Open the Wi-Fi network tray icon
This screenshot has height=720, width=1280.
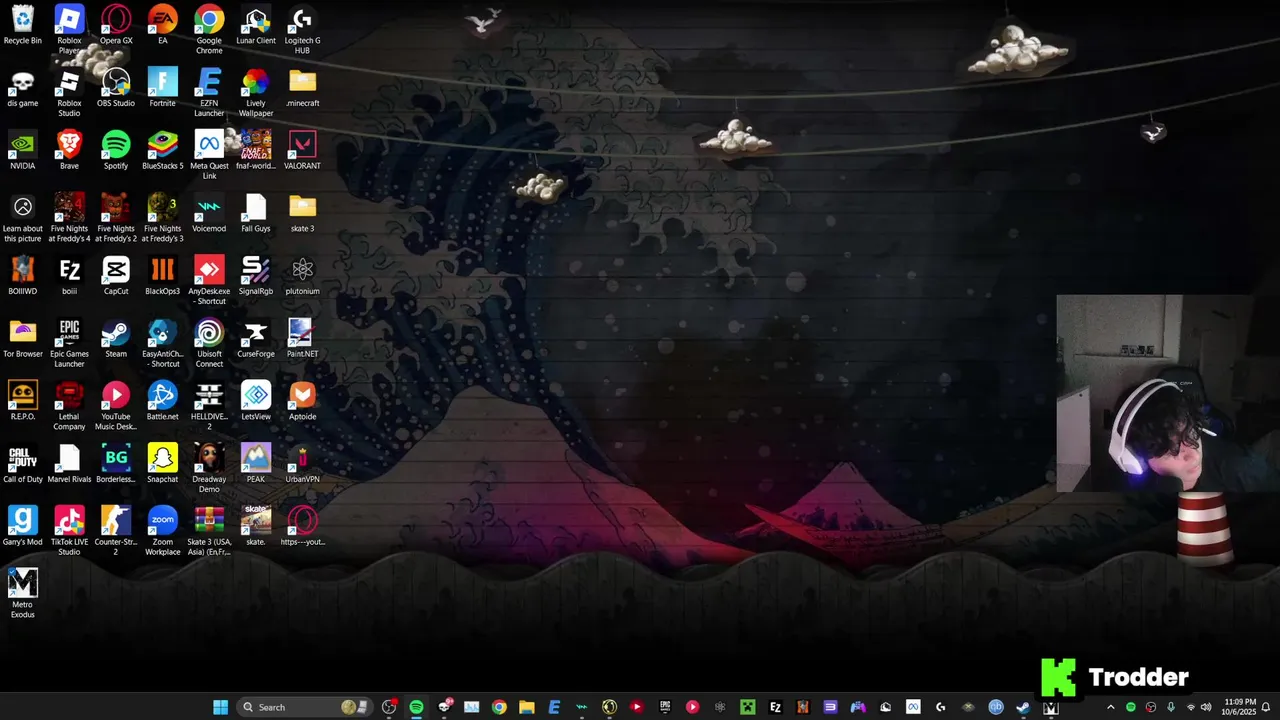1190,707
